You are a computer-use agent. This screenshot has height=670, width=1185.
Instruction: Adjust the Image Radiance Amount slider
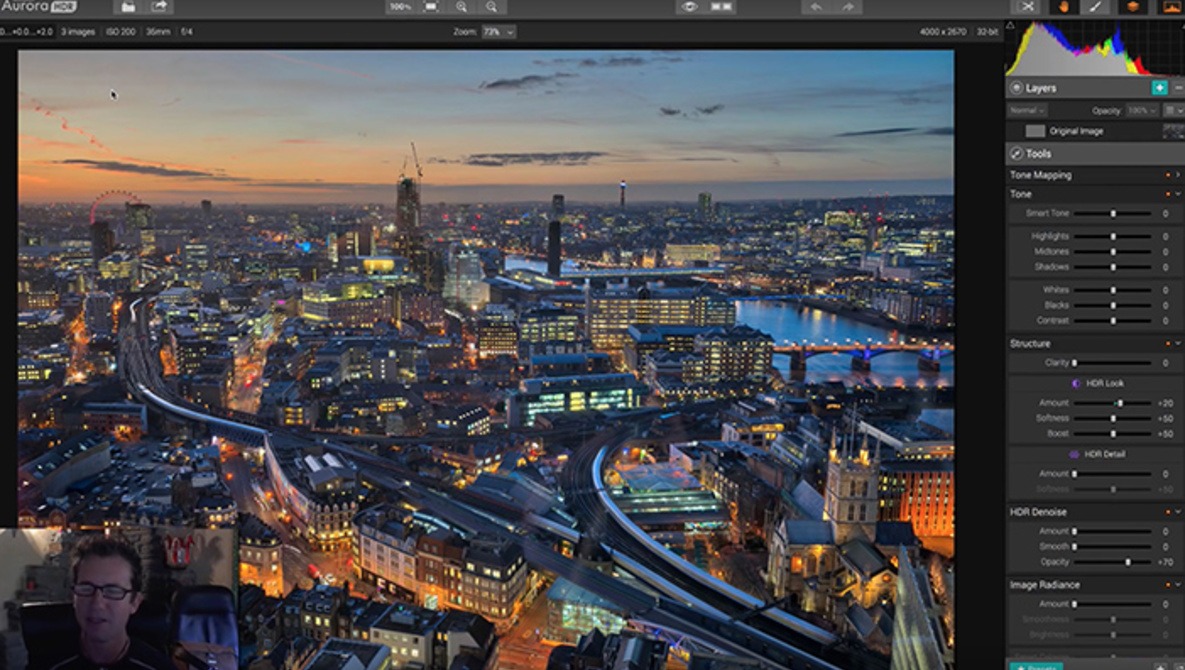1112,604
